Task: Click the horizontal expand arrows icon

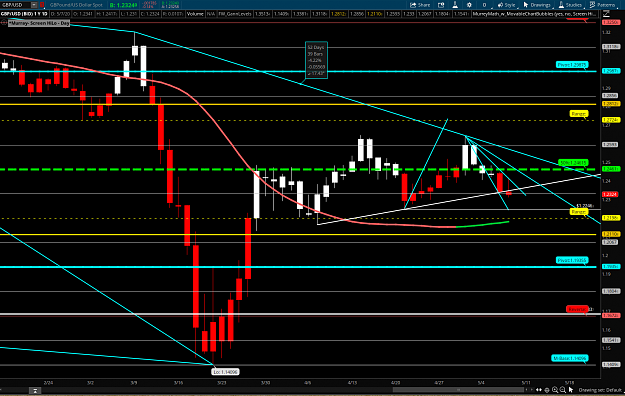Action: [x=539, y=390]
